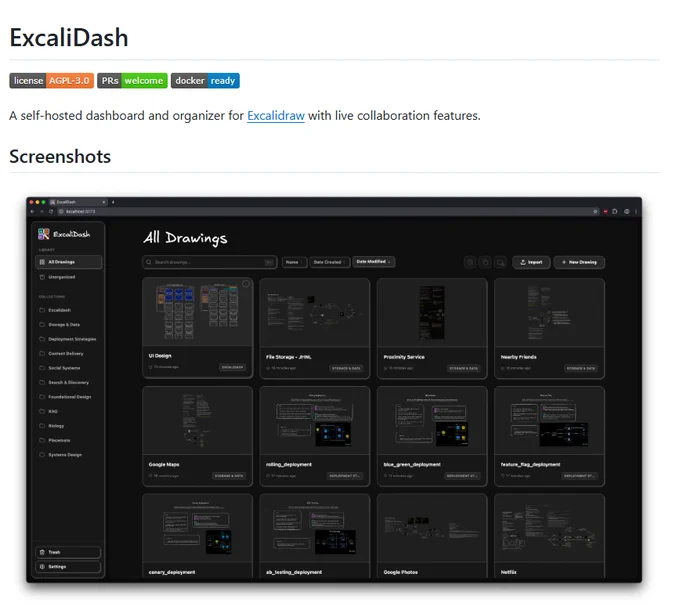The image size is (680, 606).
Task: Select All Drawings in the sidebar
Action: [x=69, y=262]
